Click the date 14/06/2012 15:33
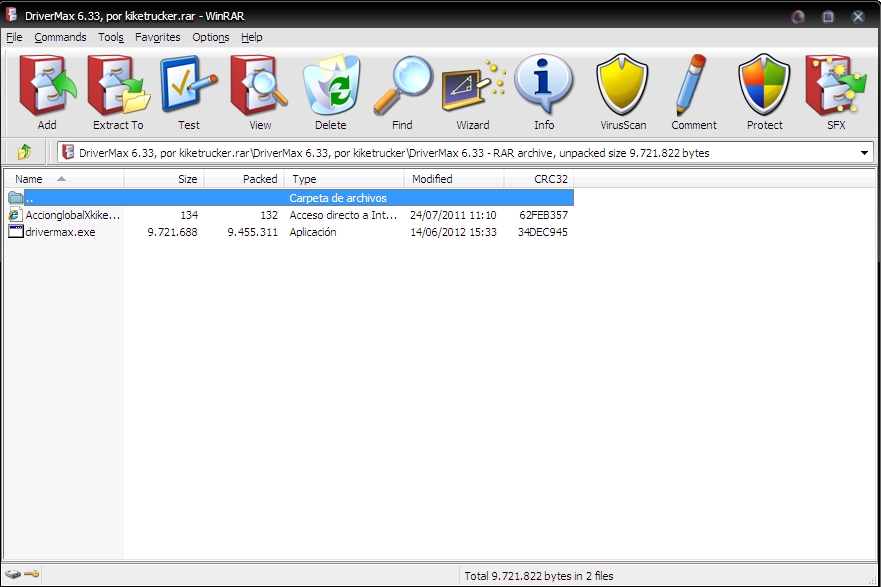This screenshot has width=881, height=587. coord(453,232)
